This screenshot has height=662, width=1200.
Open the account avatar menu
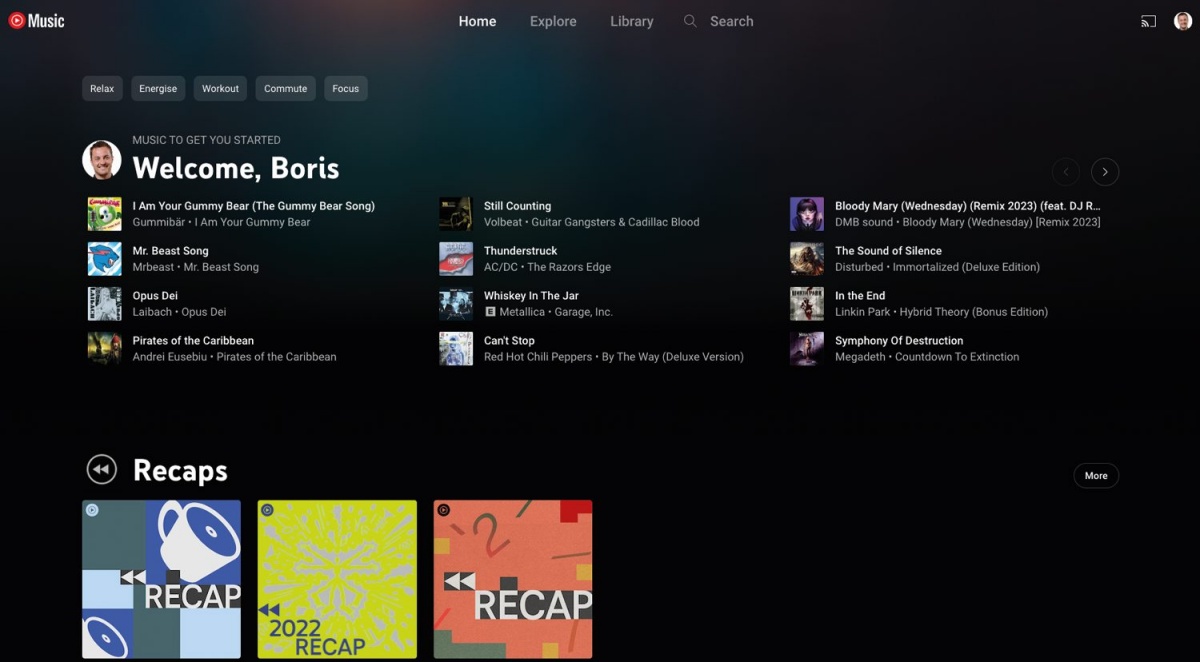tap(1183, 21)
